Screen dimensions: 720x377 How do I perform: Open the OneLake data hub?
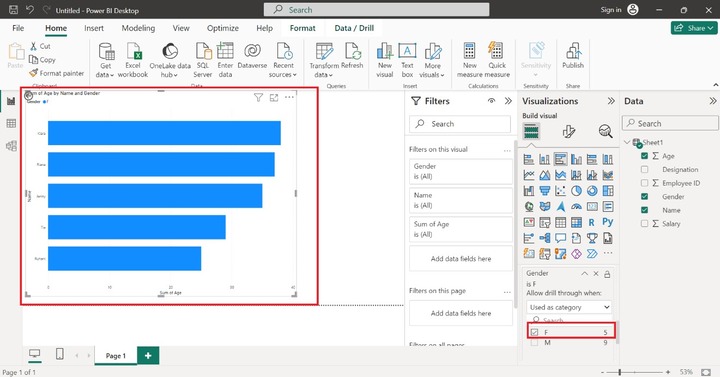pos(170,61)
